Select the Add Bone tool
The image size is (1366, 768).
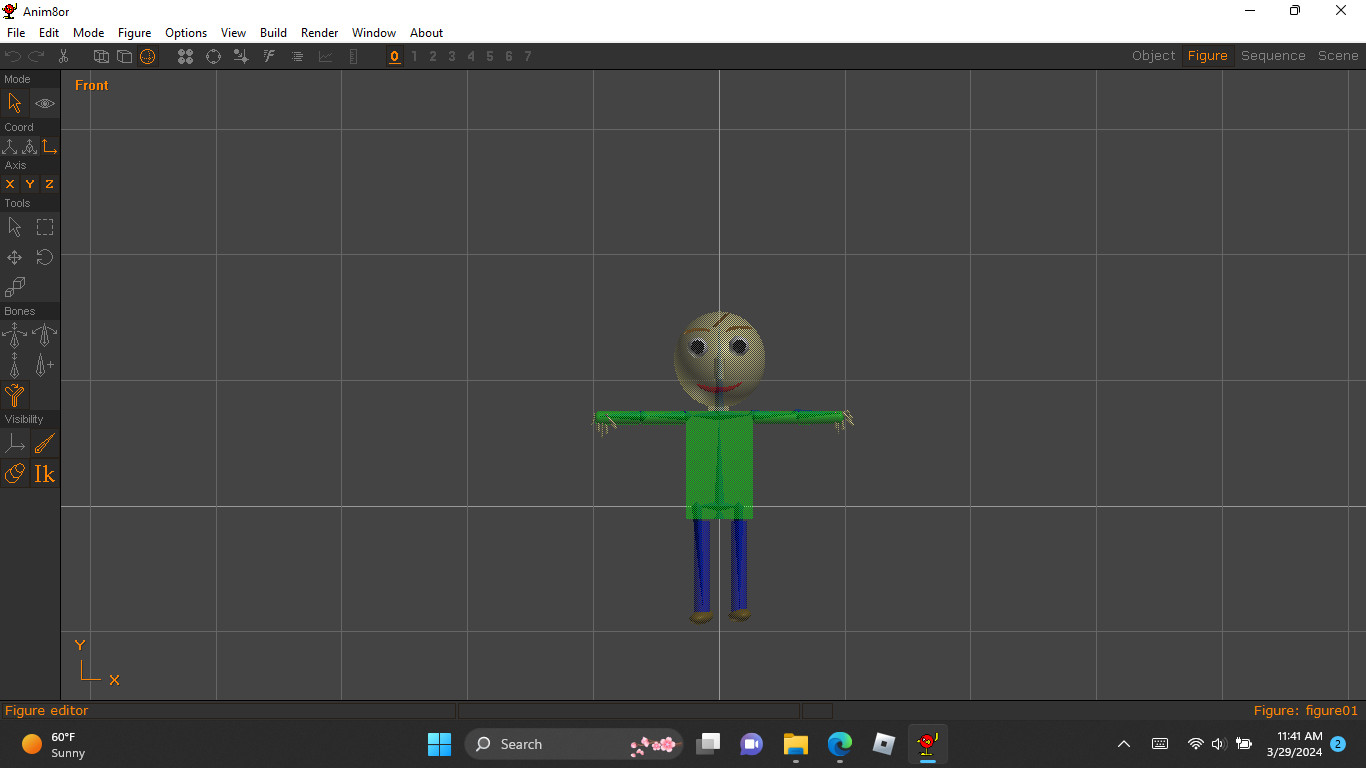44,364
